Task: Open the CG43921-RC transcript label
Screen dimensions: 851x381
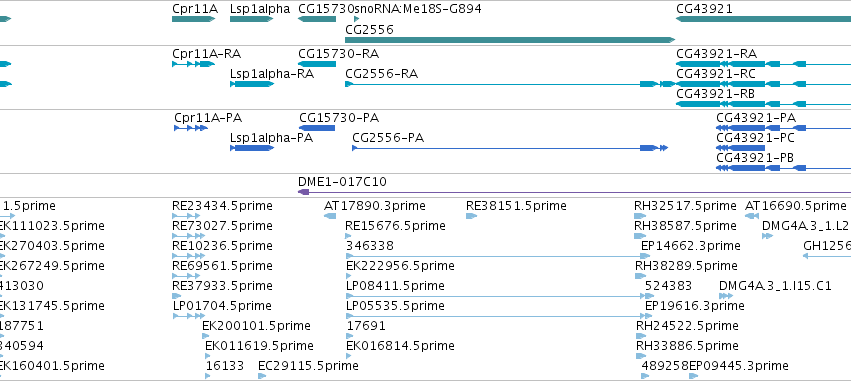Action: point(716,74)
